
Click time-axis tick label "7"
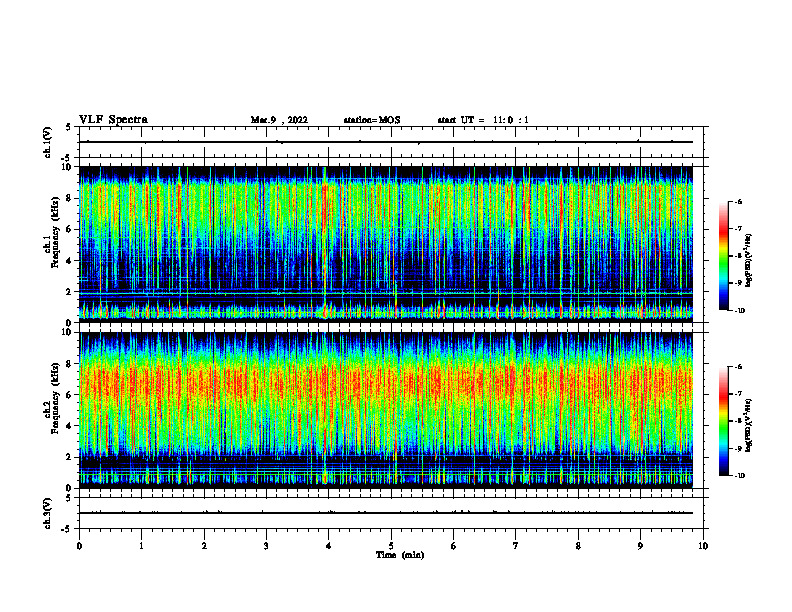[x=516, y=546]
